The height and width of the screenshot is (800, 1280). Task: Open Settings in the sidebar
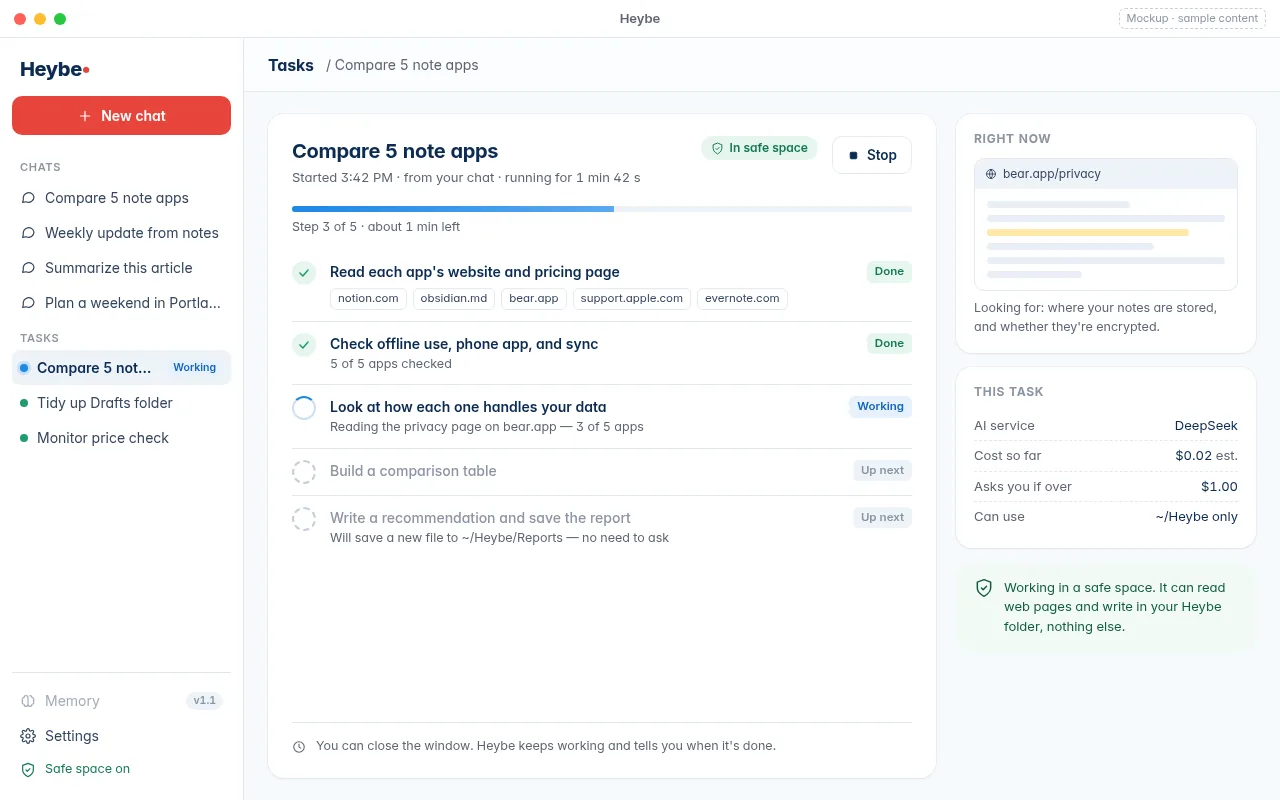(x=121, y=736)
